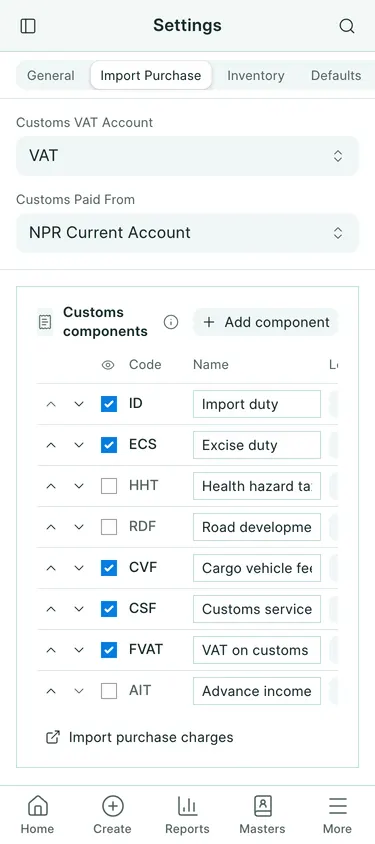Switch to General tab

(x=51, y=75)
